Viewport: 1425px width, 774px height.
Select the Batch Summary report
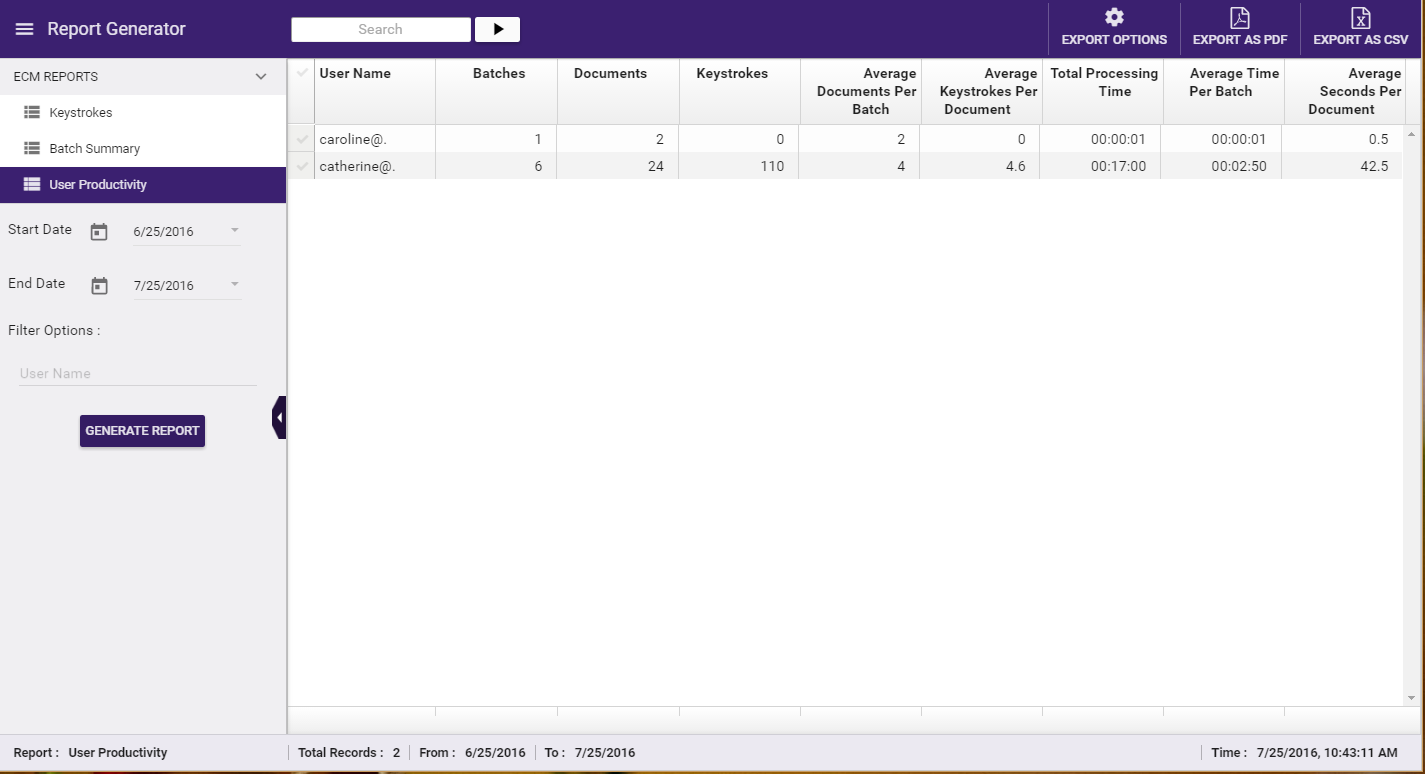click(94, 149)
